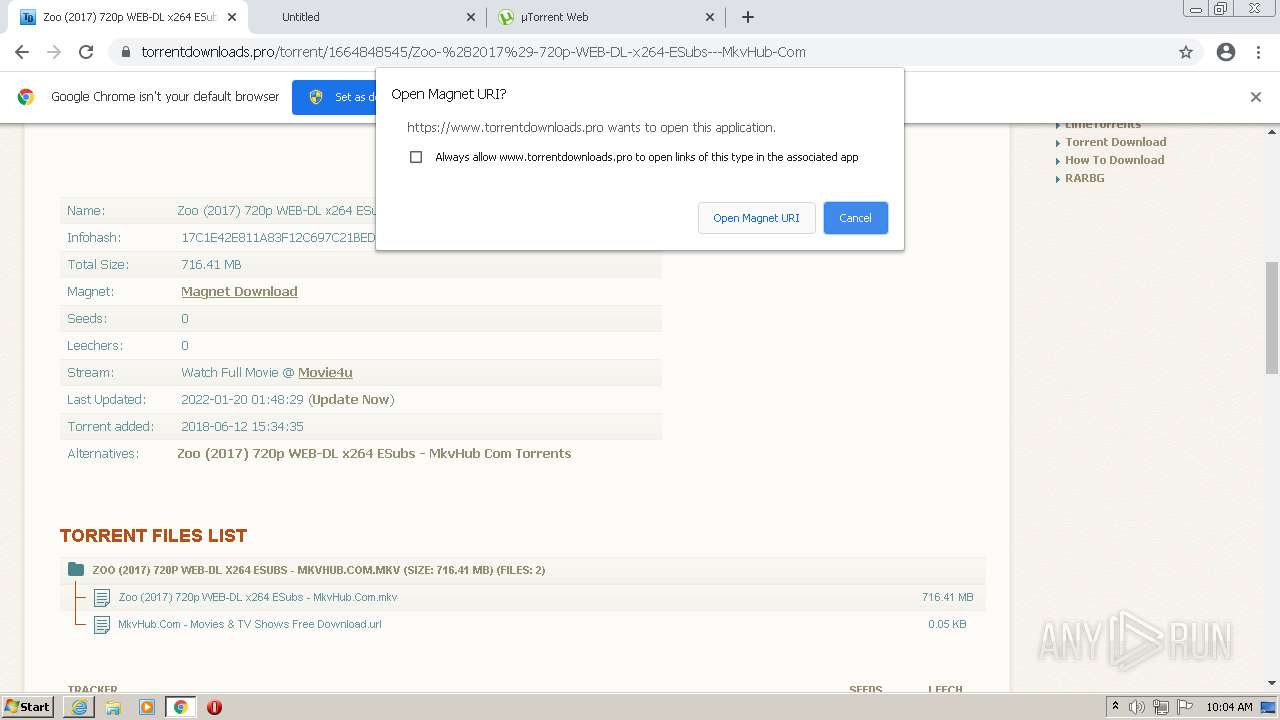Open Windows Start menu

[28, 707]
